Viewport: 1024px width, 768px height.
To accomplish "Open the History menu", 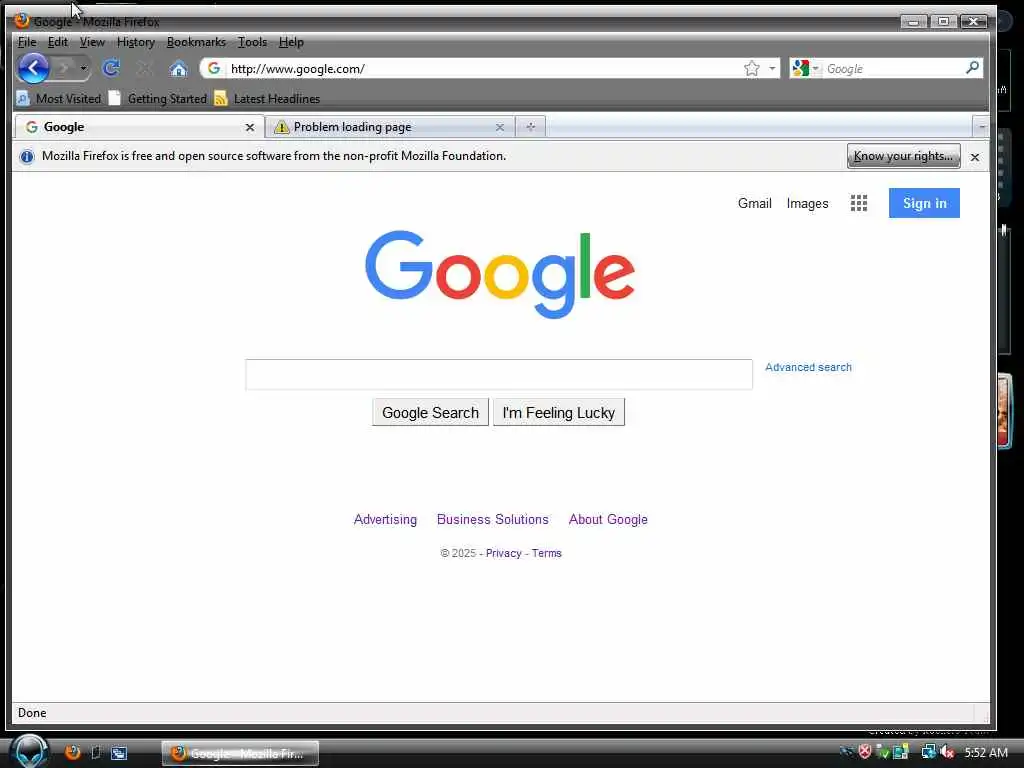I will (x=135, y=42).
